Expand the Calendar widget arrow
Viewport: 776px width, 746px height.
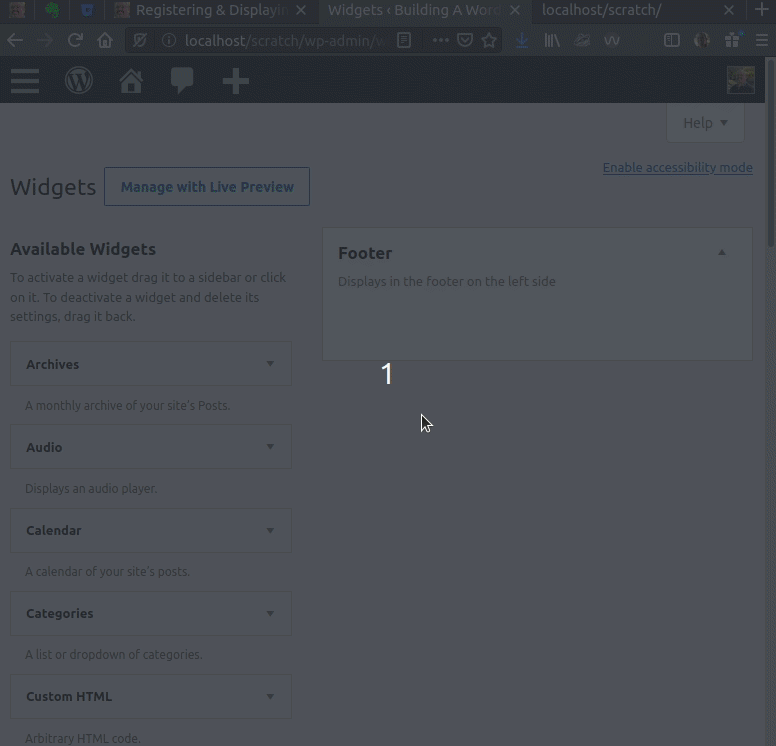click(x=270, y=531)
